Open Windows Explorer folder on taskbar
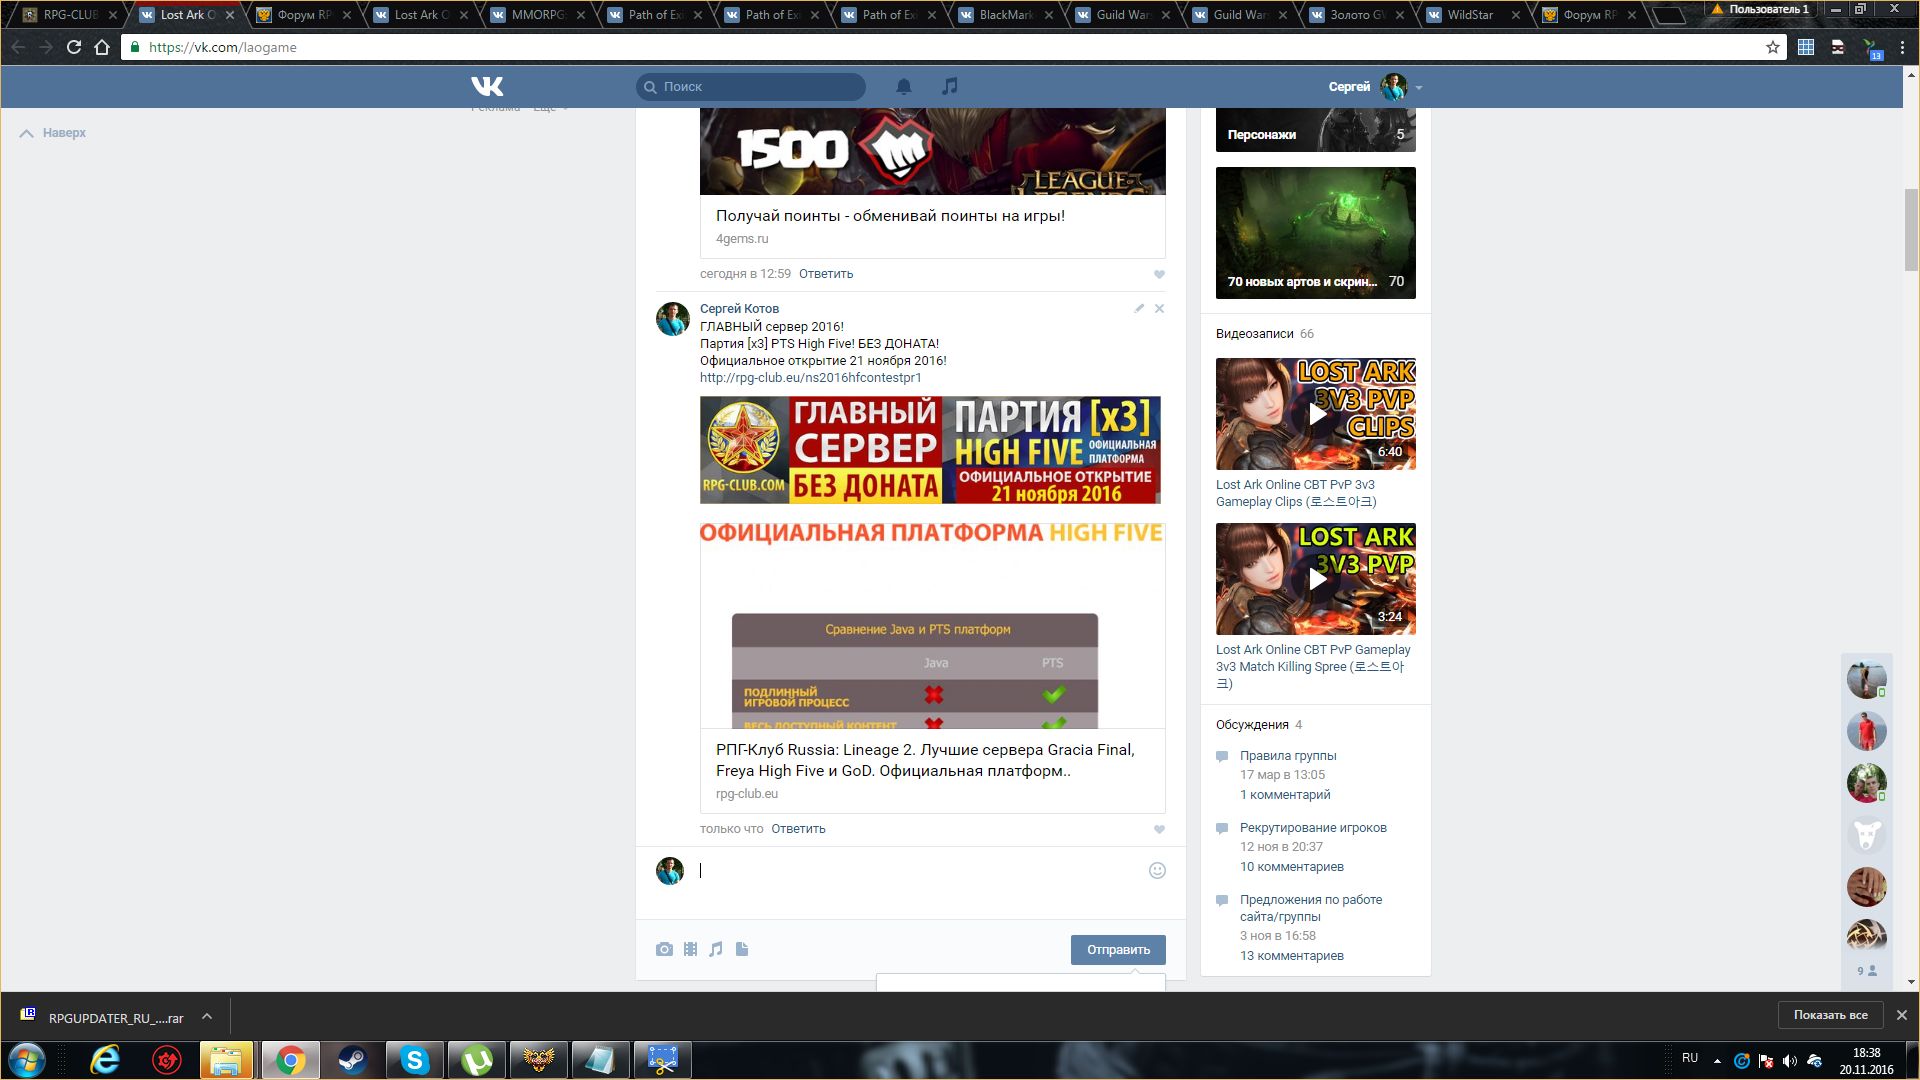Viewport: 1920px width, 1080px height. 227,1060
